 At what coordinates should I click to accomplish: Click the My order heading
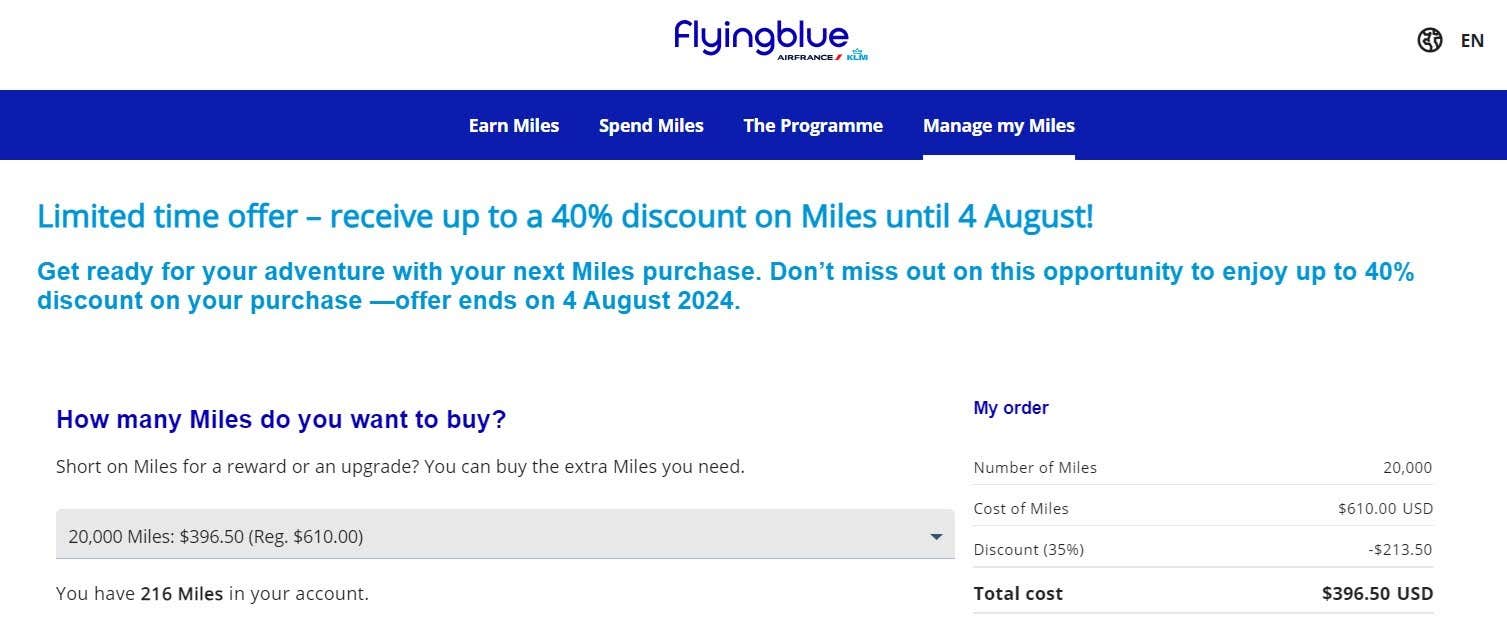1011,408
